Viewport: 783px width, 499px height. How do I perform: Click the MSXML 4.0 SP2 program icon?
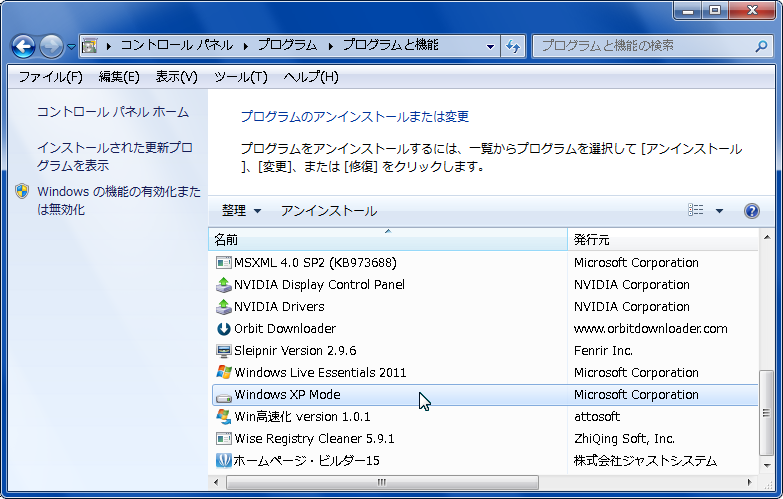[224, 263]
